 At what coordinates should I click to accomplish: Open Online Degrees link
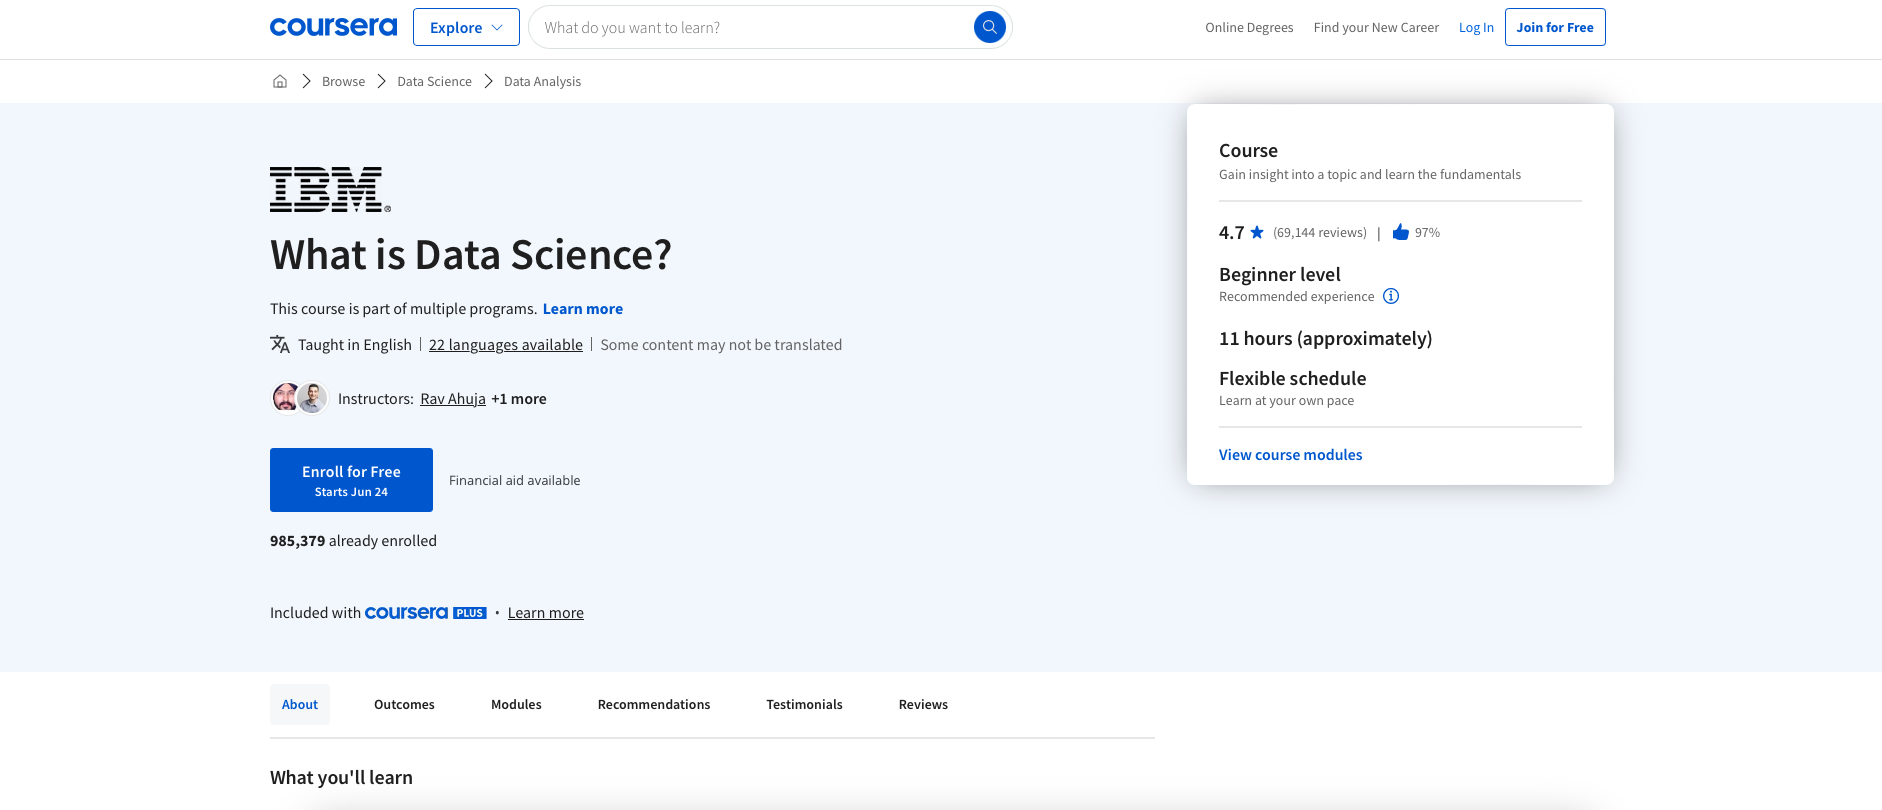[1249, 27]
